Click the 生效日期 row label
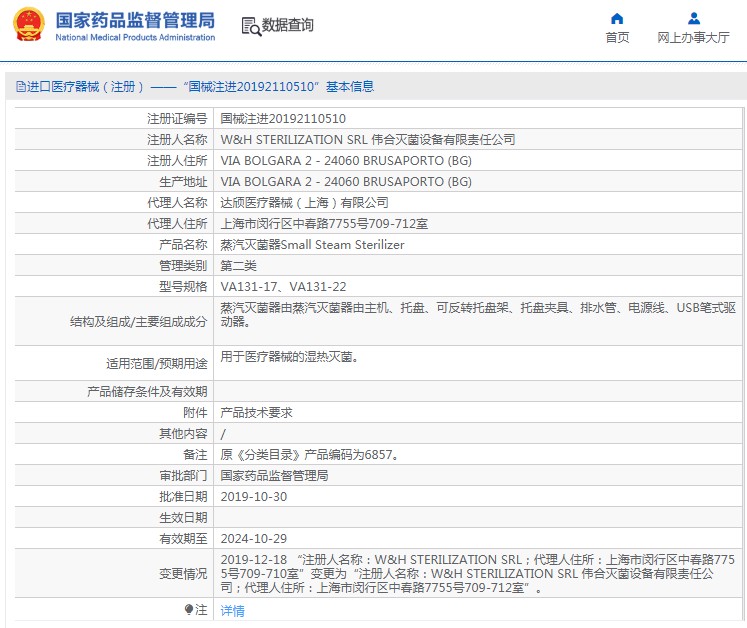This screenshot has height=628, width=747. point(183,517)
